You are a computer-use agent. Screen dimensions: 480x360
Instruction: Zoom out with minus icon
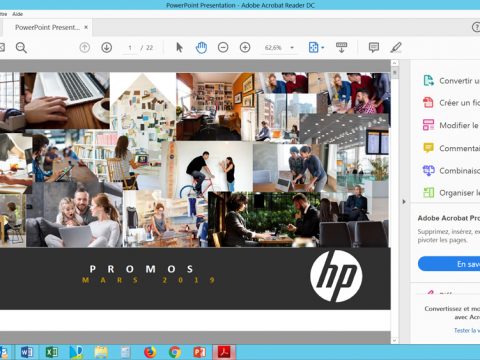click(x=223, y=48)
